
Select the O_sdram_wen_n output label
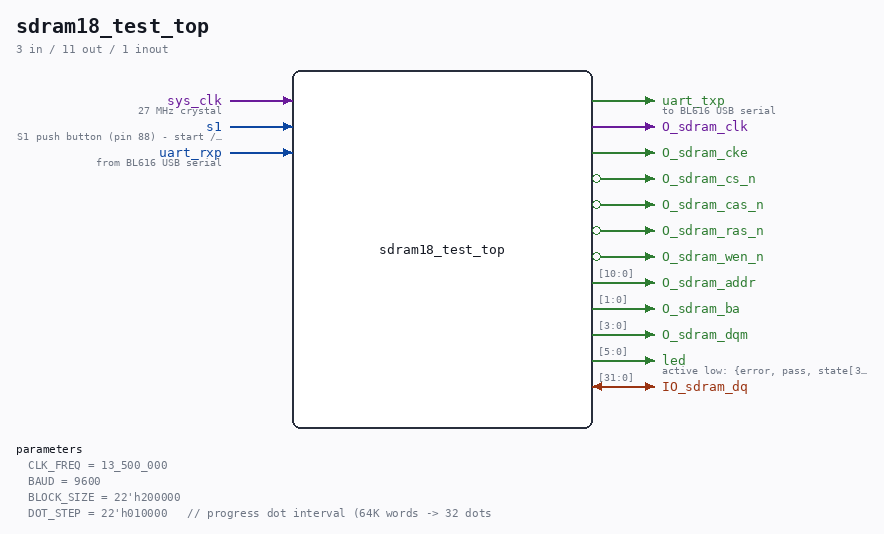713,256
